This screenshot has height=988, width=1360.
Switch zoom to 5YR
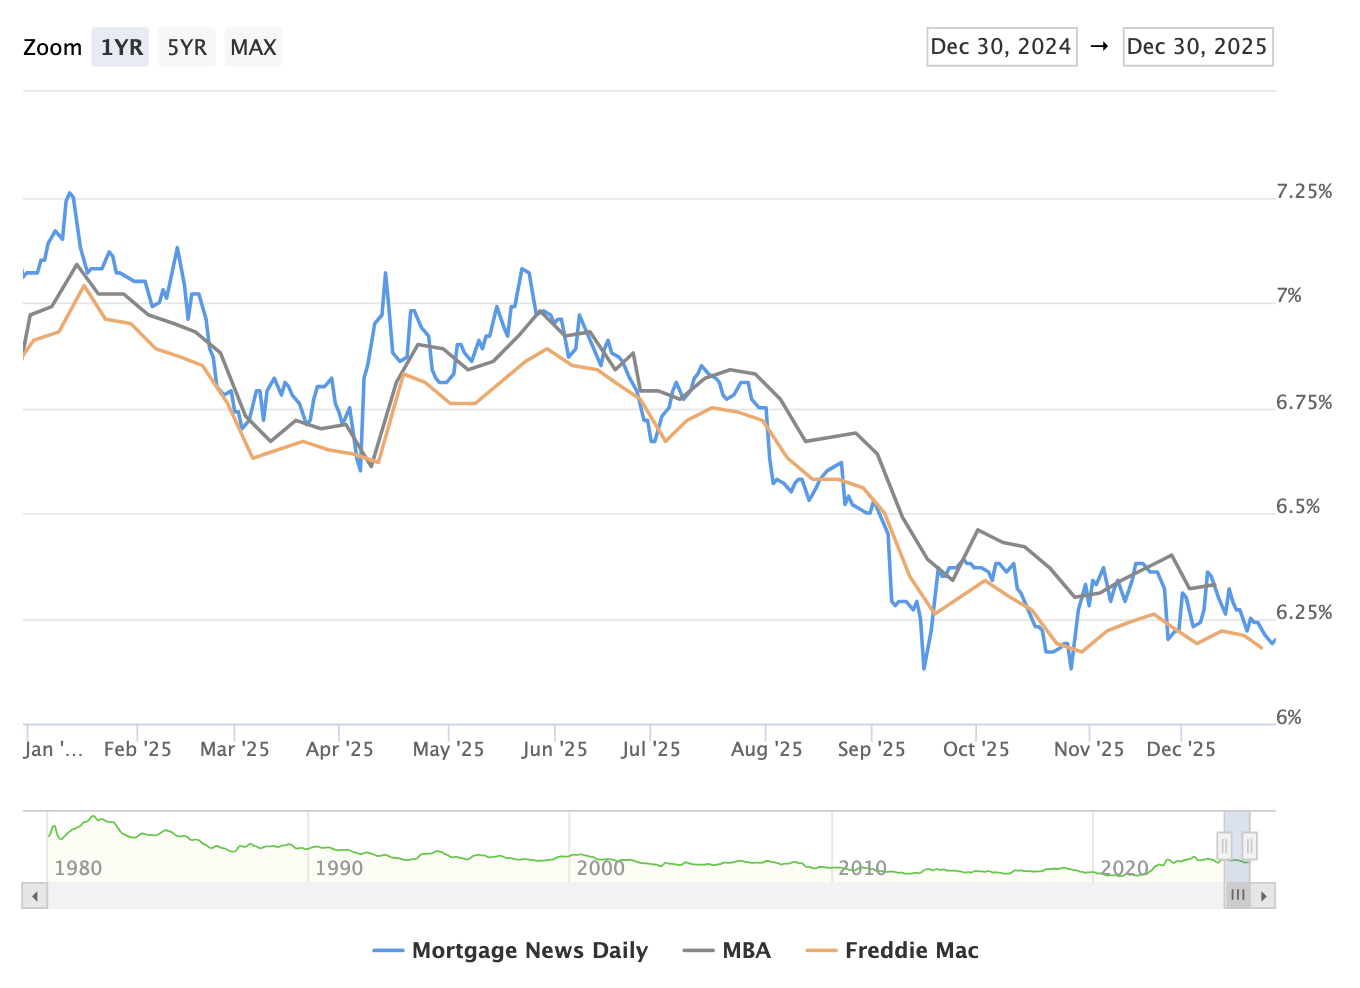(x=187, y=47)
